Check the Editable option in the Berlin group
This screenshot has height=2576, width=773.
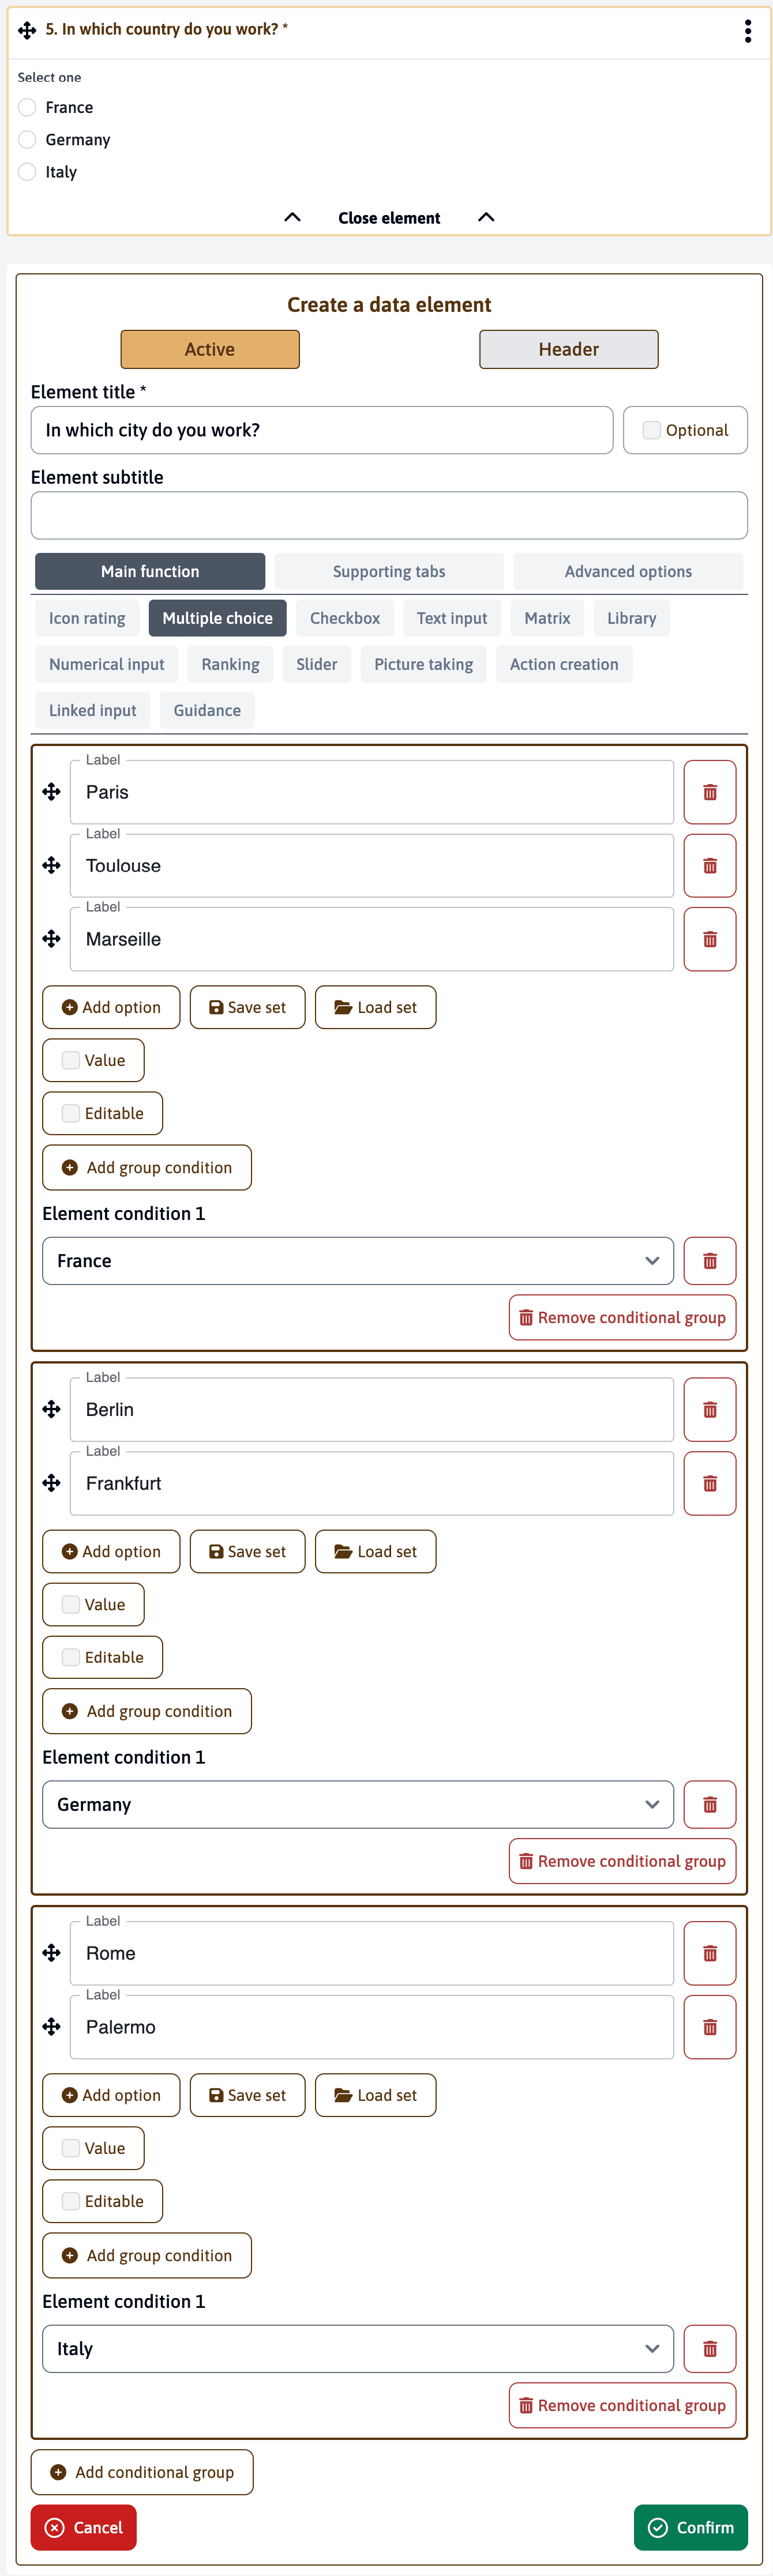[x=70, y=1657]
